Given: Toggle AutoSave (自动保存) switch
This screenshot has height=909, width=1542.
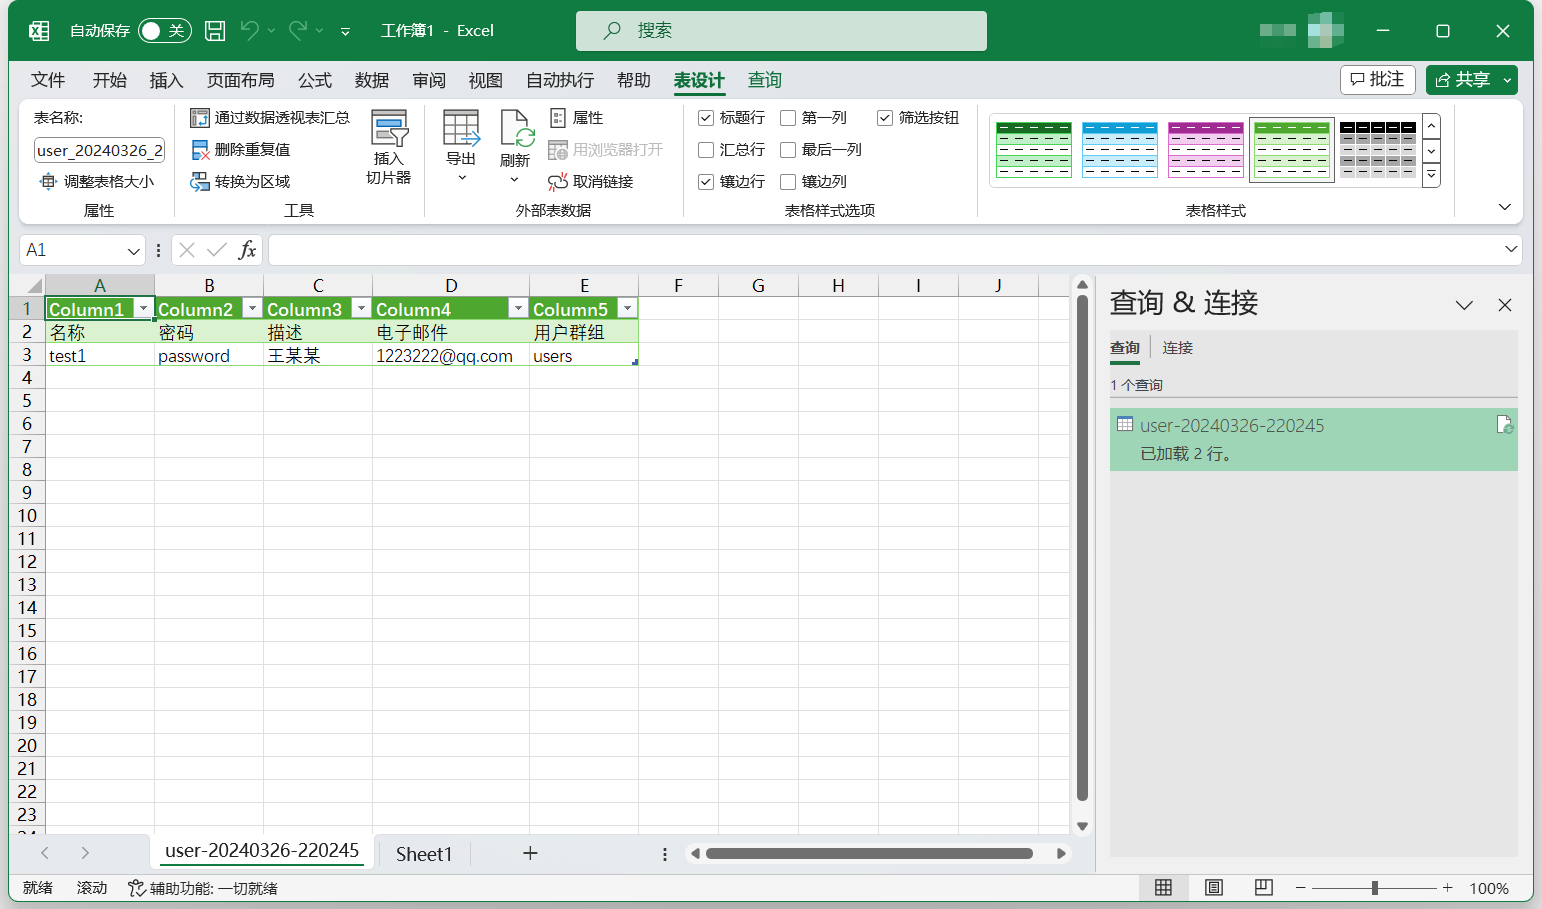Looking at the screenshot, I should 164,31.
